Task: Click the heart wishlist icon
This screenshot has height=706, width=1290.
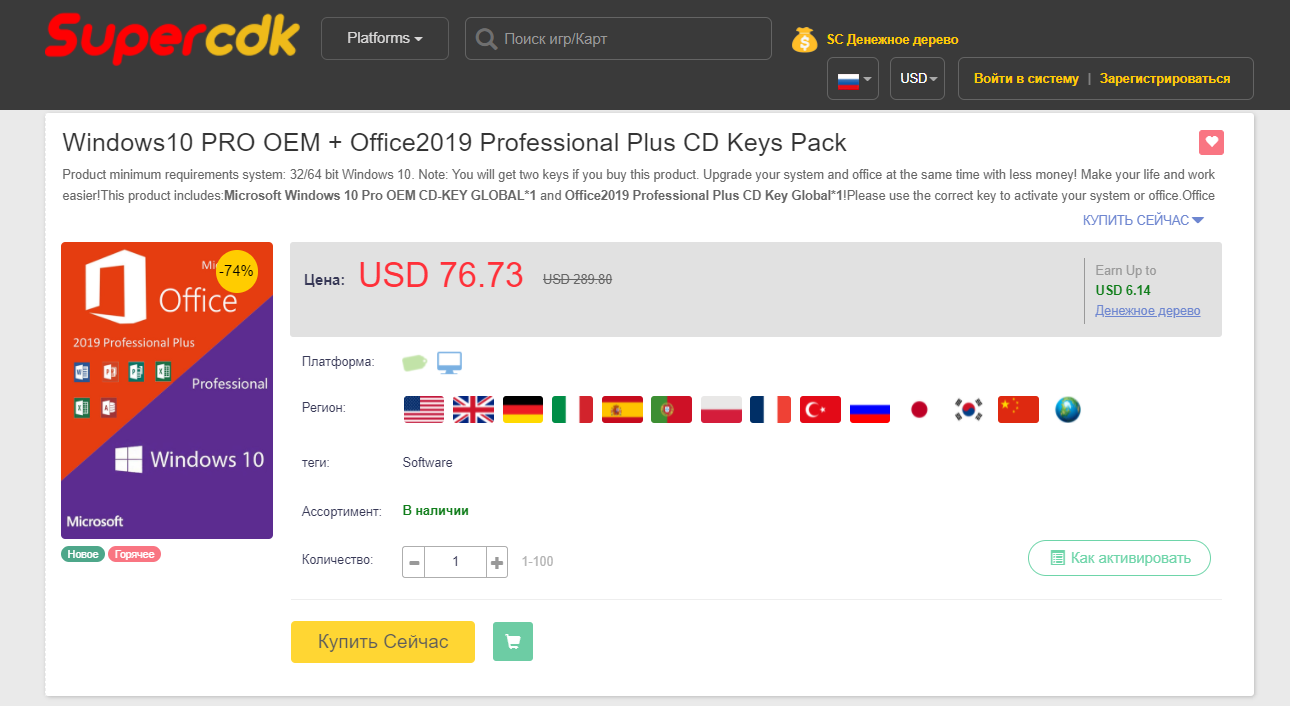Action: (1212, 143)
